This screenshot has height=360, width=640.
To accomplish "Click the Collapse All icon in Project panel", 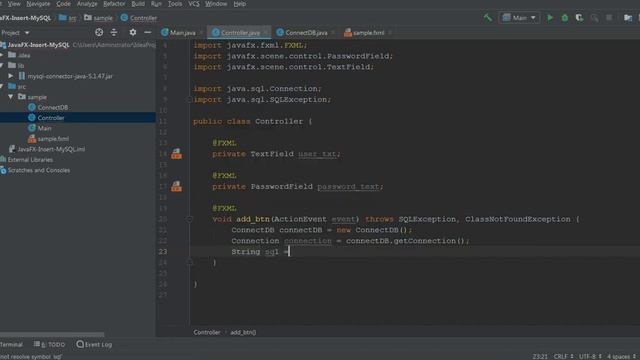I will tap(114, 32).
